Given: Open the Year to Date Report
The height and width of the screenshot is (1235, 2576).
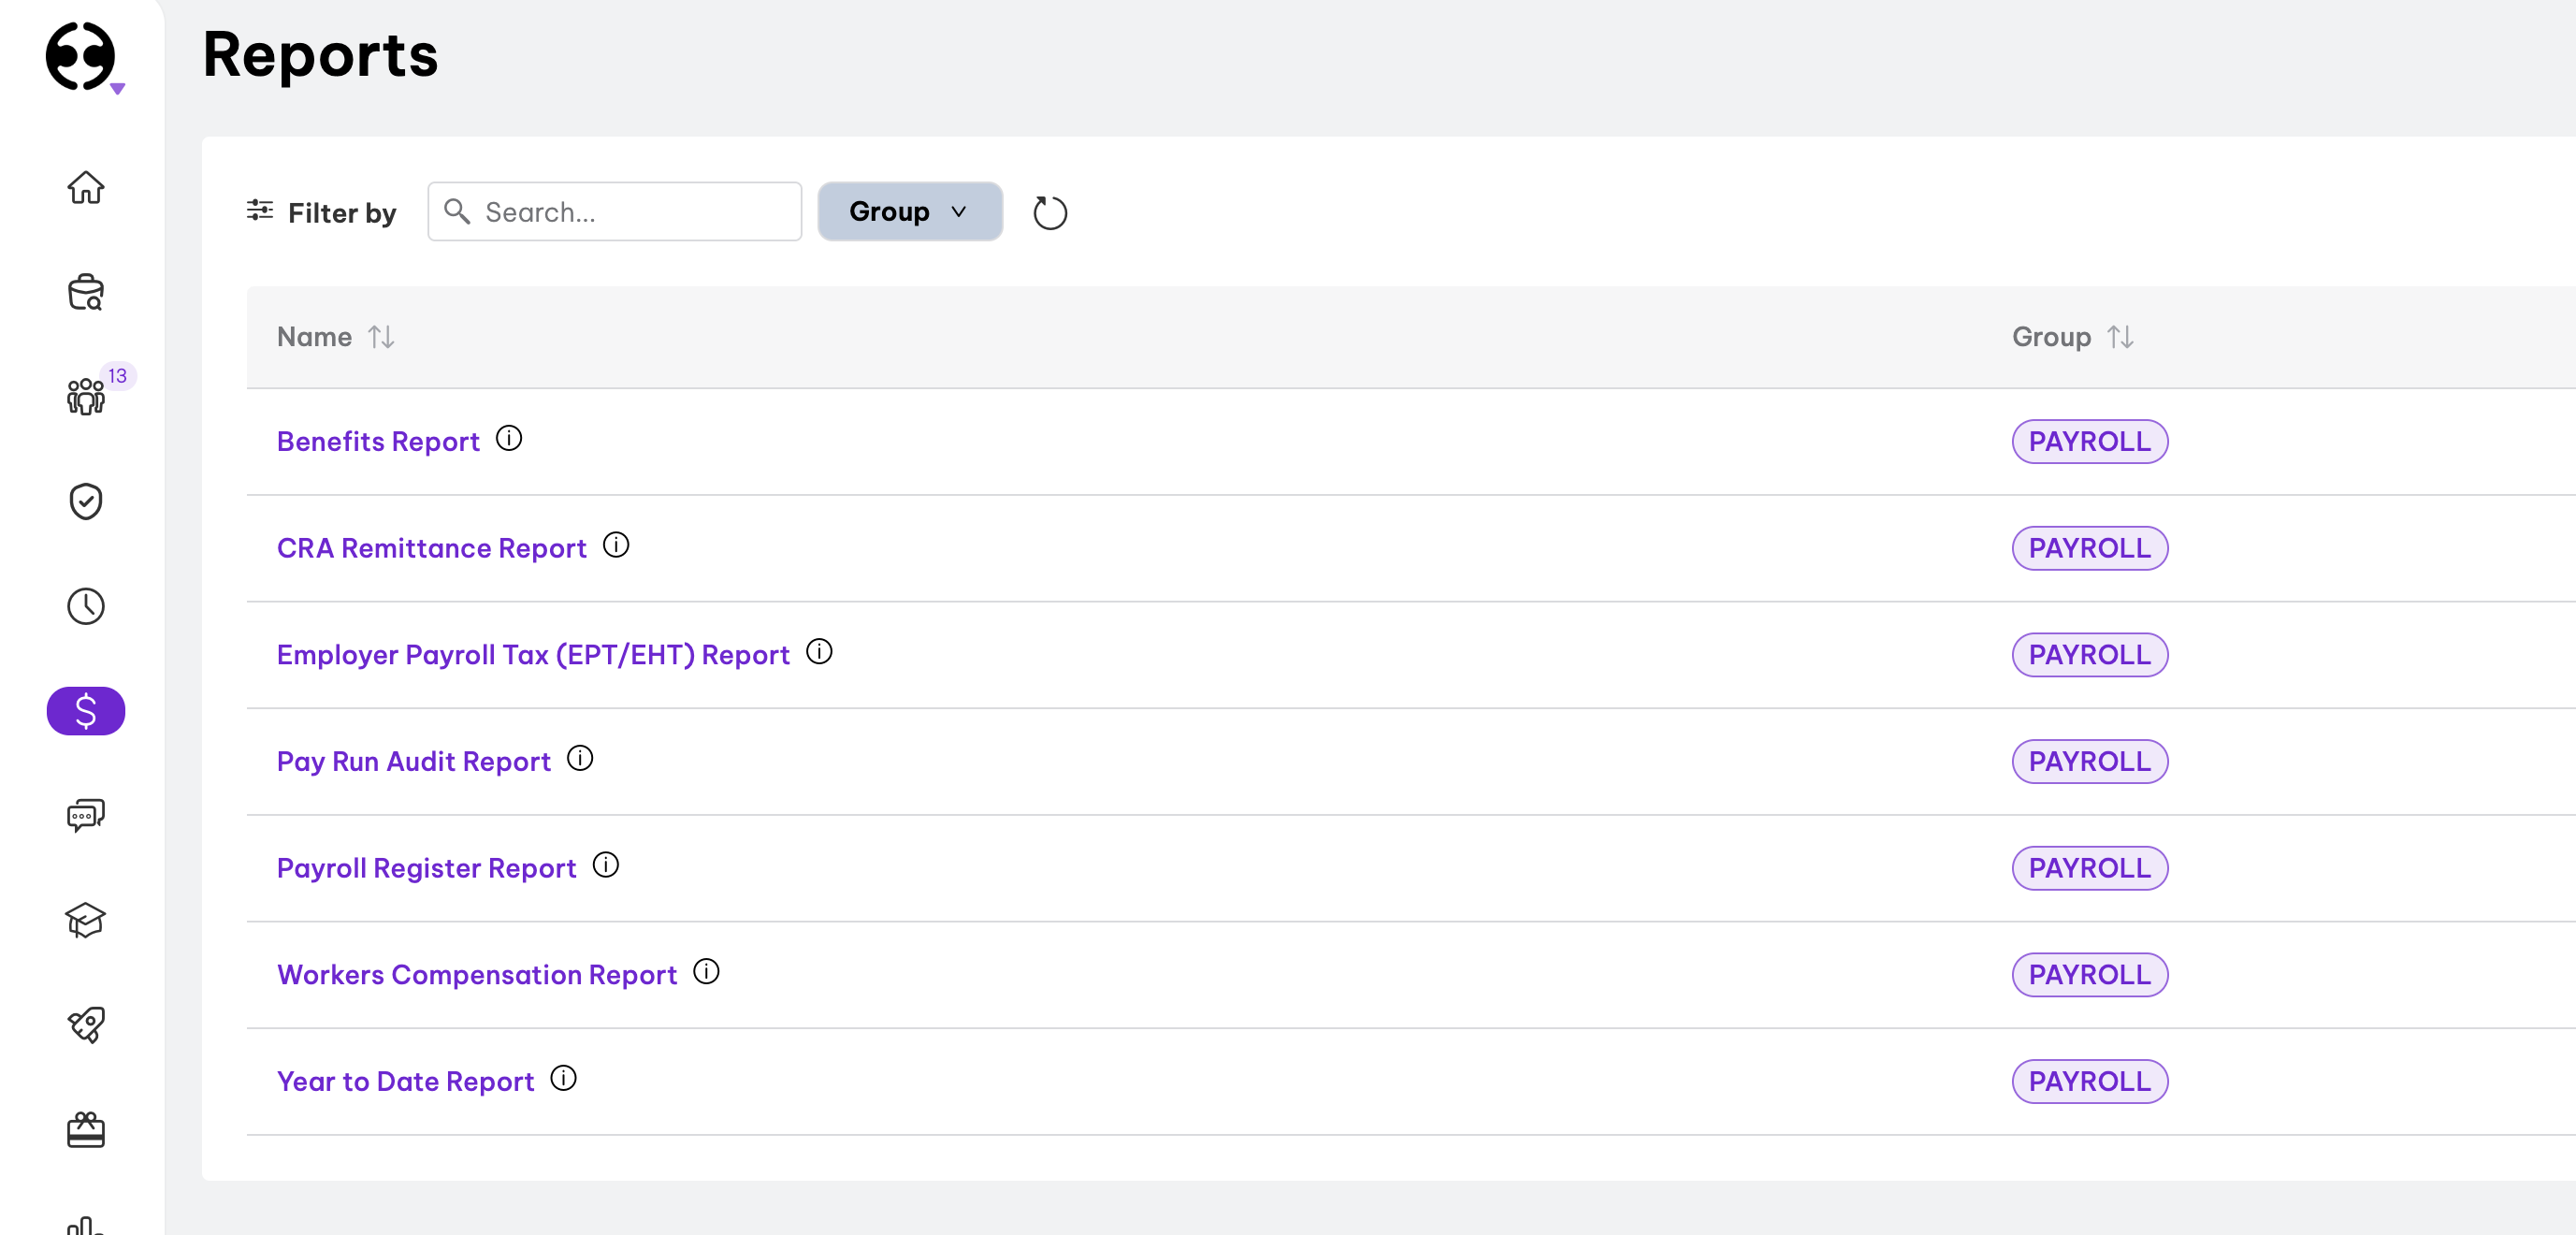Looking at the screenshot, I should click(x=405, y=1081).
